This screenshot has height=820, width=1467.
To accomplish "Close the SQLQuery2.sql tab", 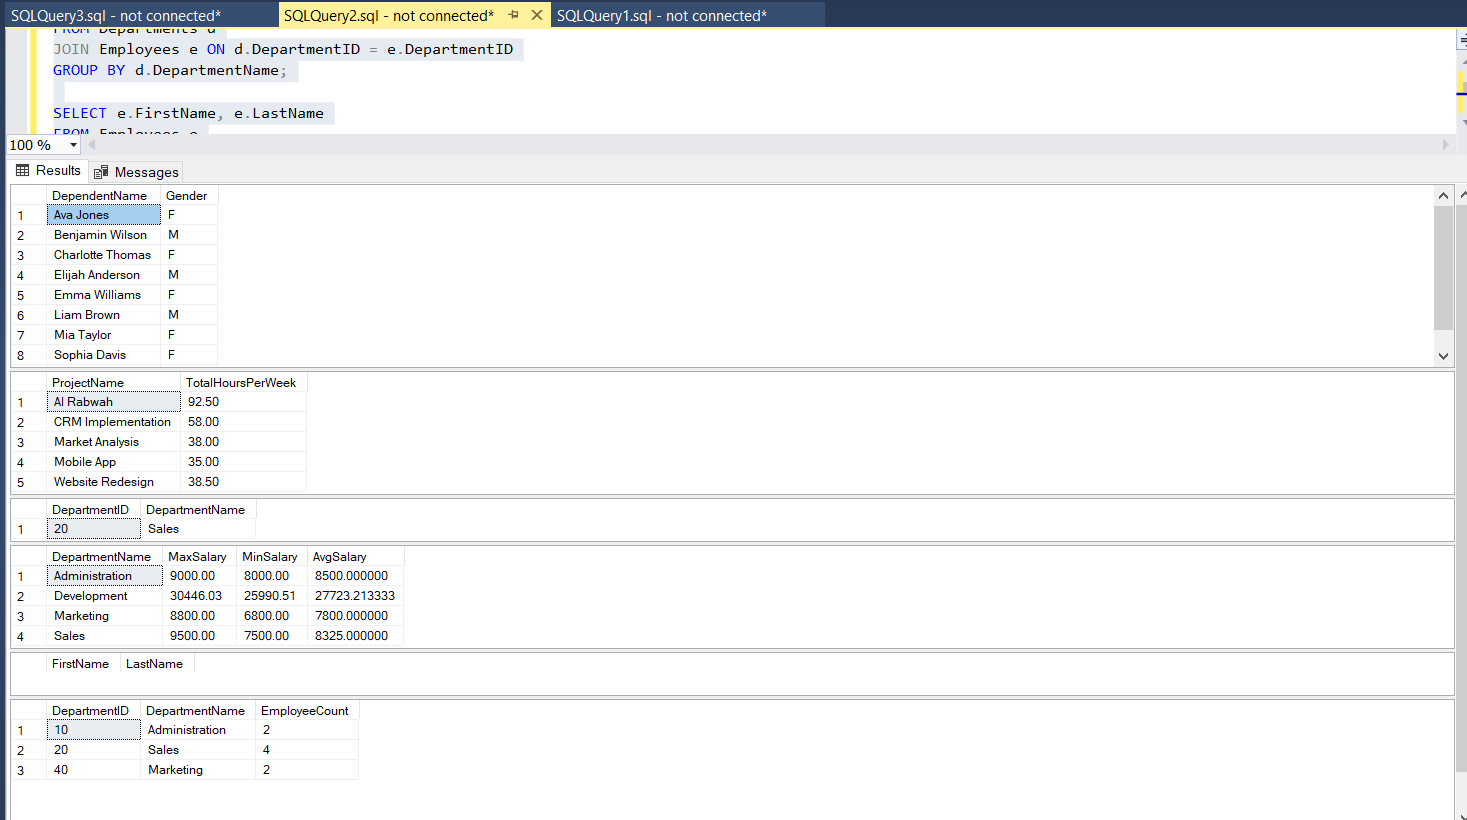I will pyautogui.click(x=537, y=15).
